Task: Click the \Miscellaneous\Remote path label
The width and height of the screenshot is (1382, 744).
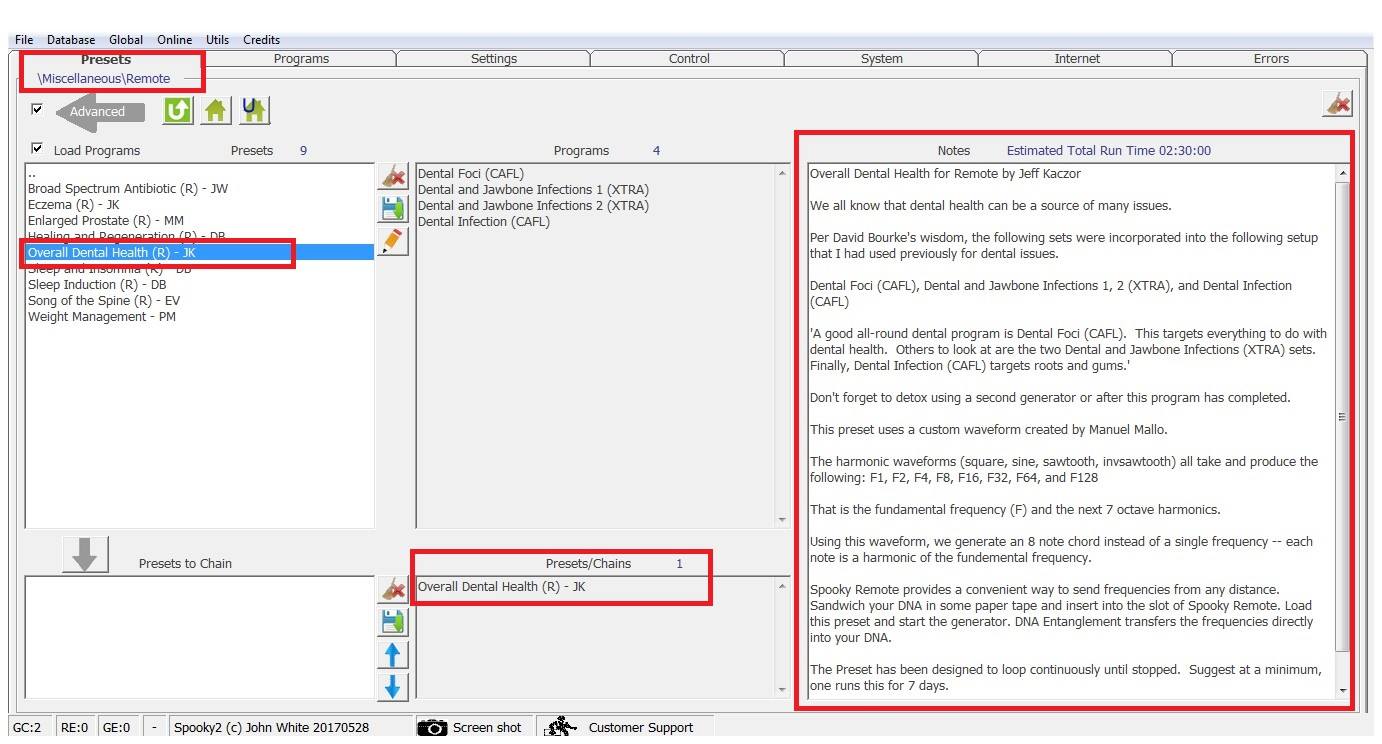Action: click(104, 78)
